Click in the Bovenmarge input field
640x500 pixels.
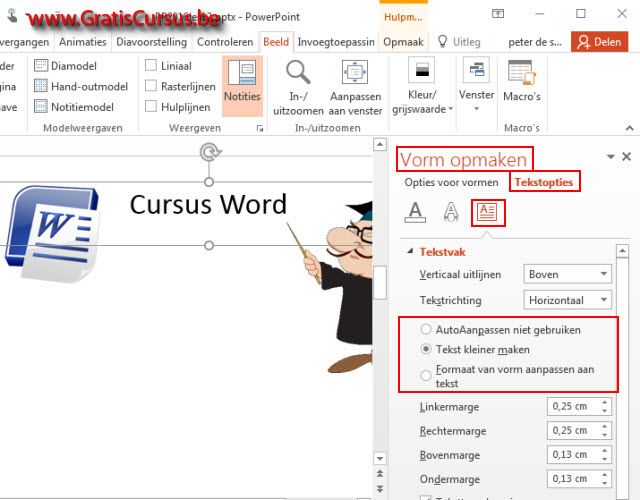pos(573,454)
